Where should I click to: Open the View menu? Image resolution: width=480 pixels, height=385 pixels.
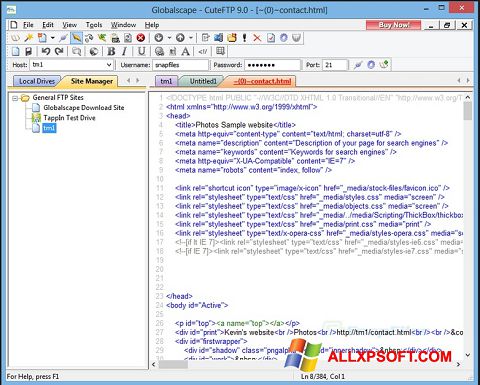[x=69, y=25]
